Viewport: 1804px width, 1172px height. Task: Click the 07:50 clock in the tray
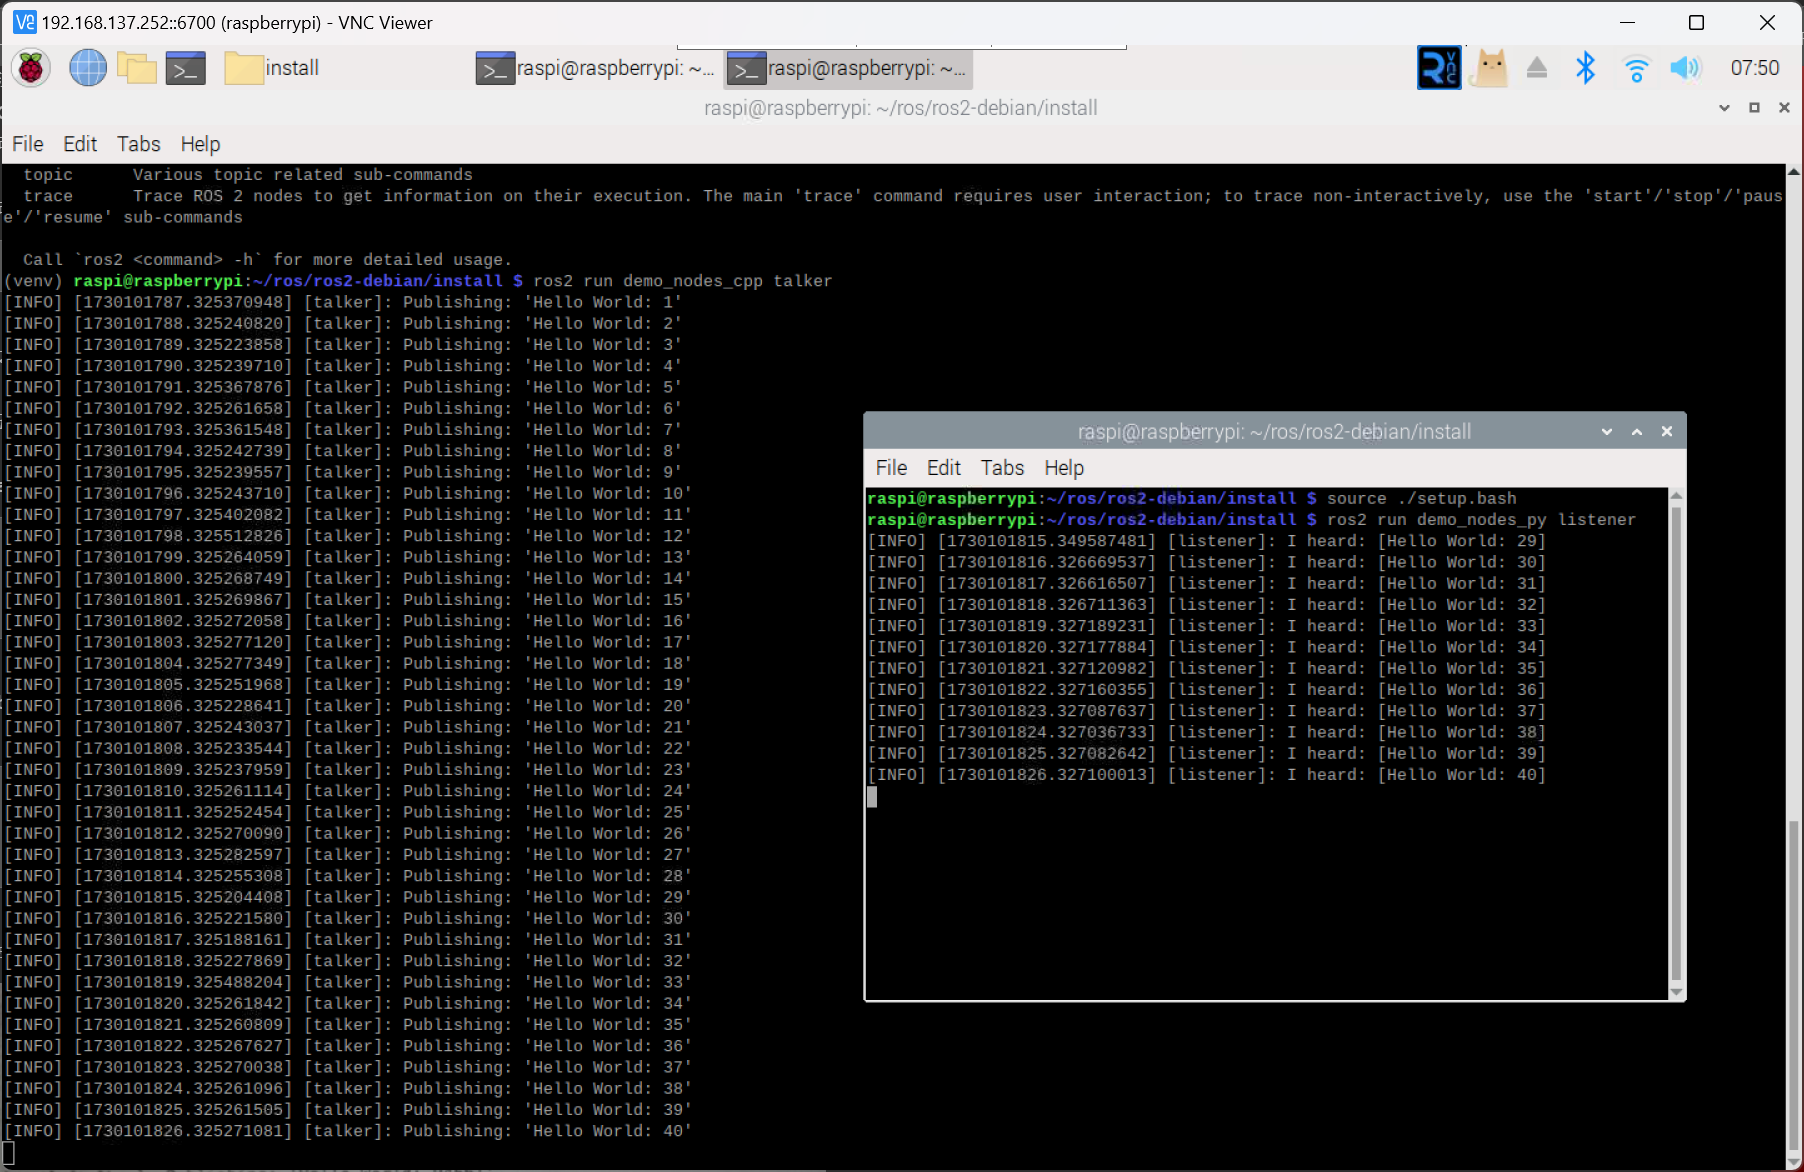tap(1753, 67)
